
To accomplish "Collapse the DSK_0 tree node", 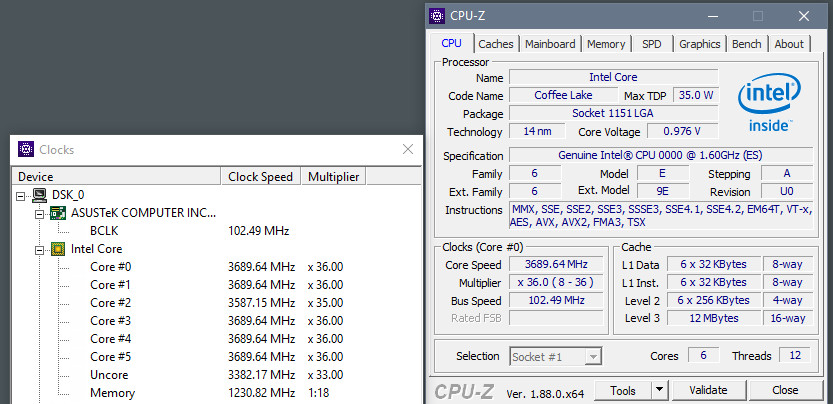I will pos(21,196).
